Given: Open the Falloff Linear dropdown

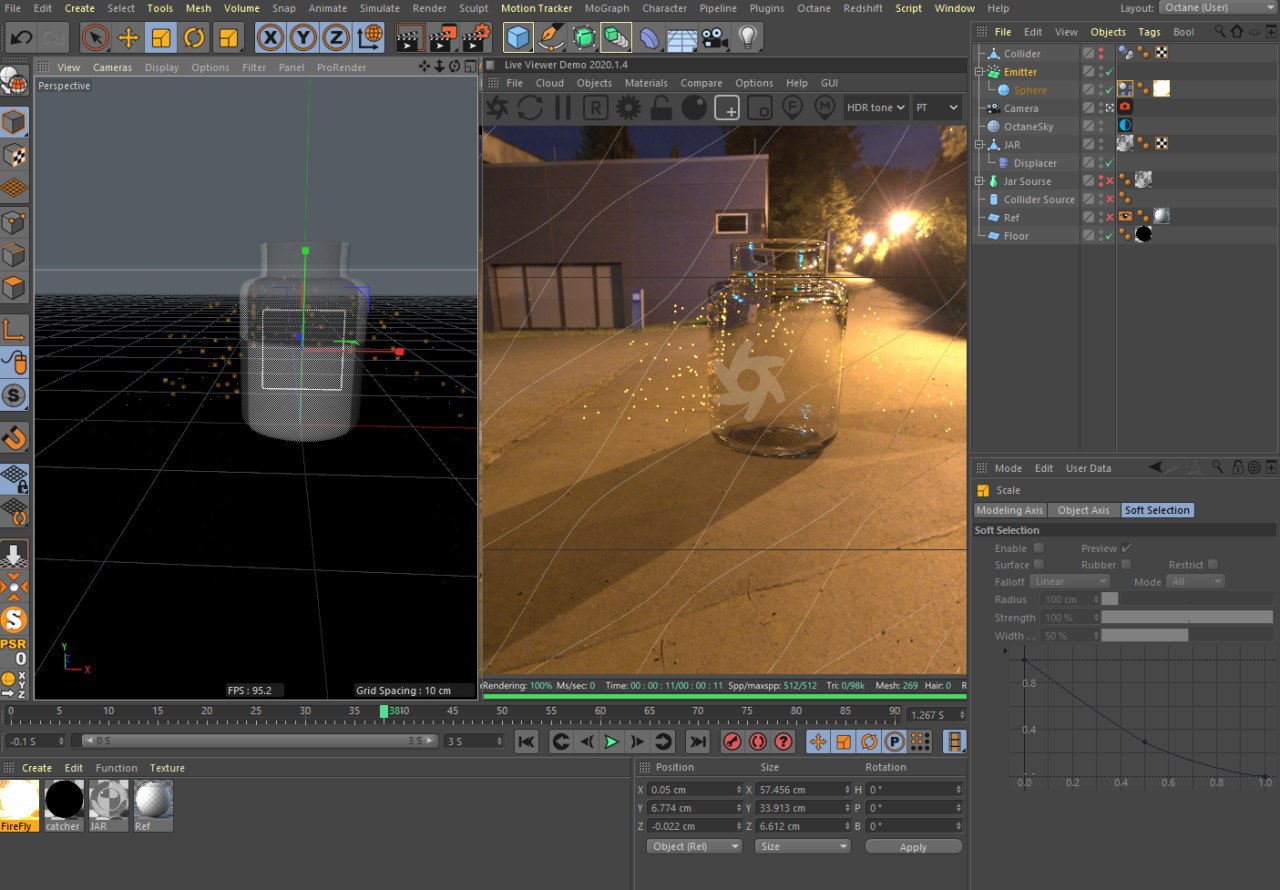Looking at the screenshot, I should click(1071, 581).
